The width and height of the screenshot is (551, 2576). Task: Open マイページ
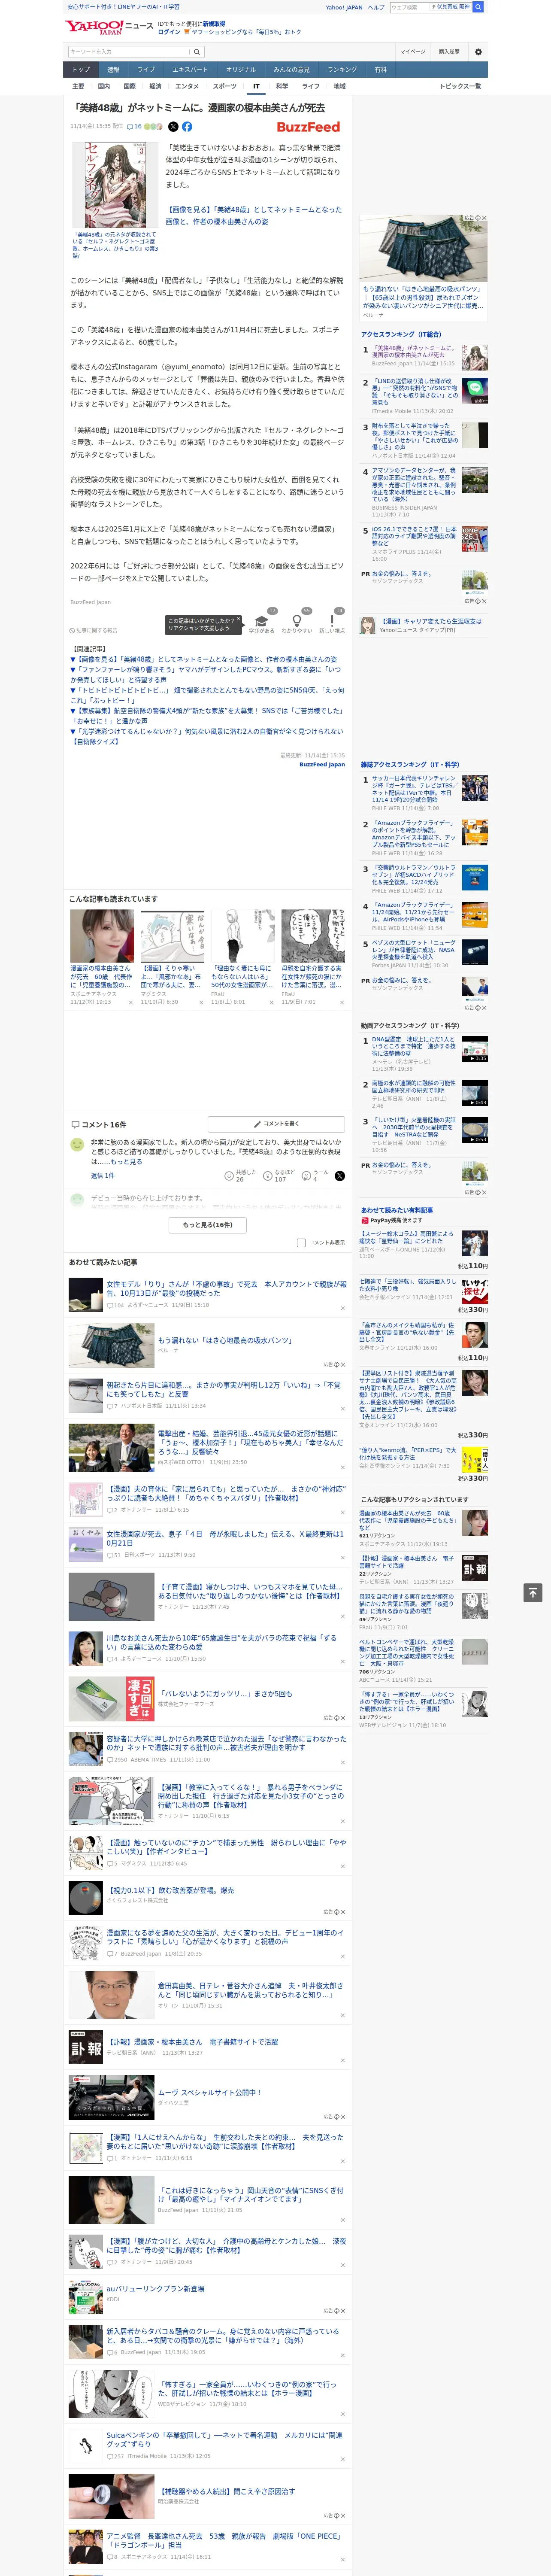pos(412,52)
